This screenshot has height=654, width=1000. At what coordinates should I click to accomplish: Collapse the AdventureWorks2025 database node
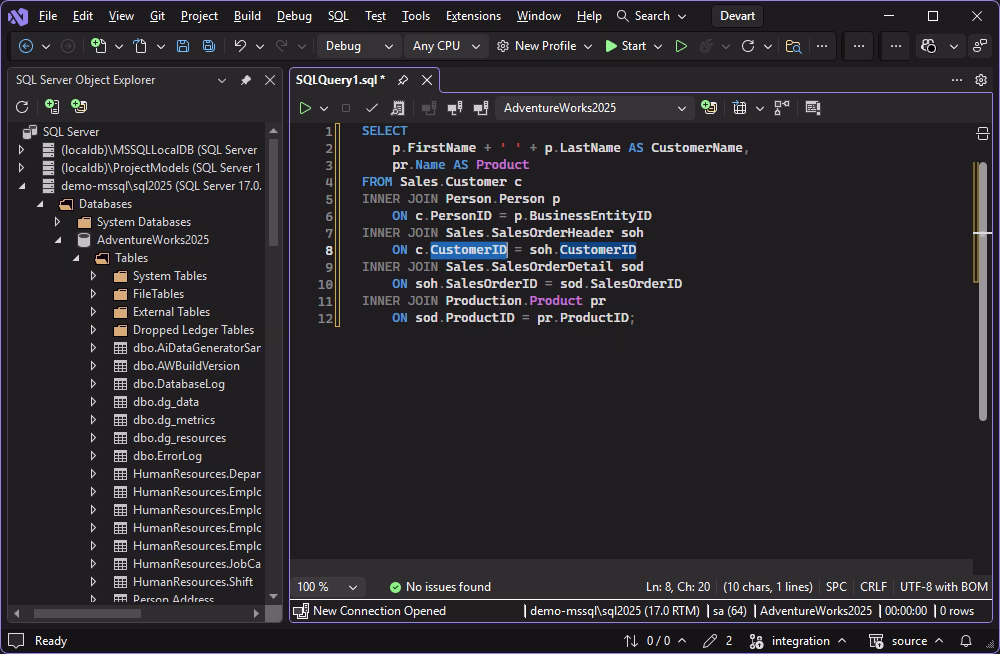[58, 240]
